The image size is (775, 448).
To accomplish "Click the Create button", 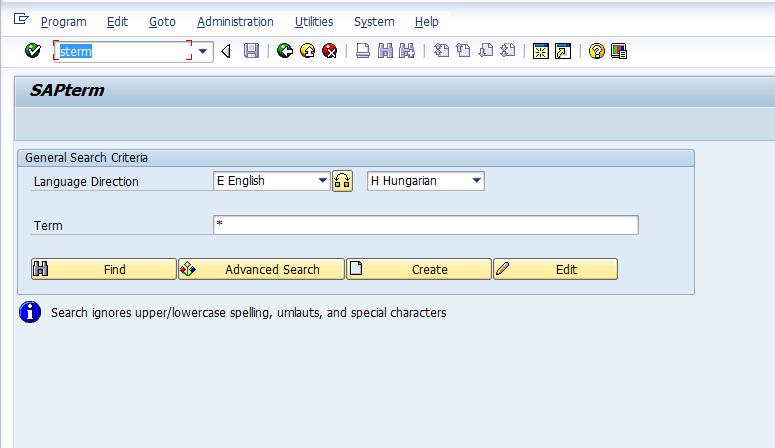I will coord(419,269).
